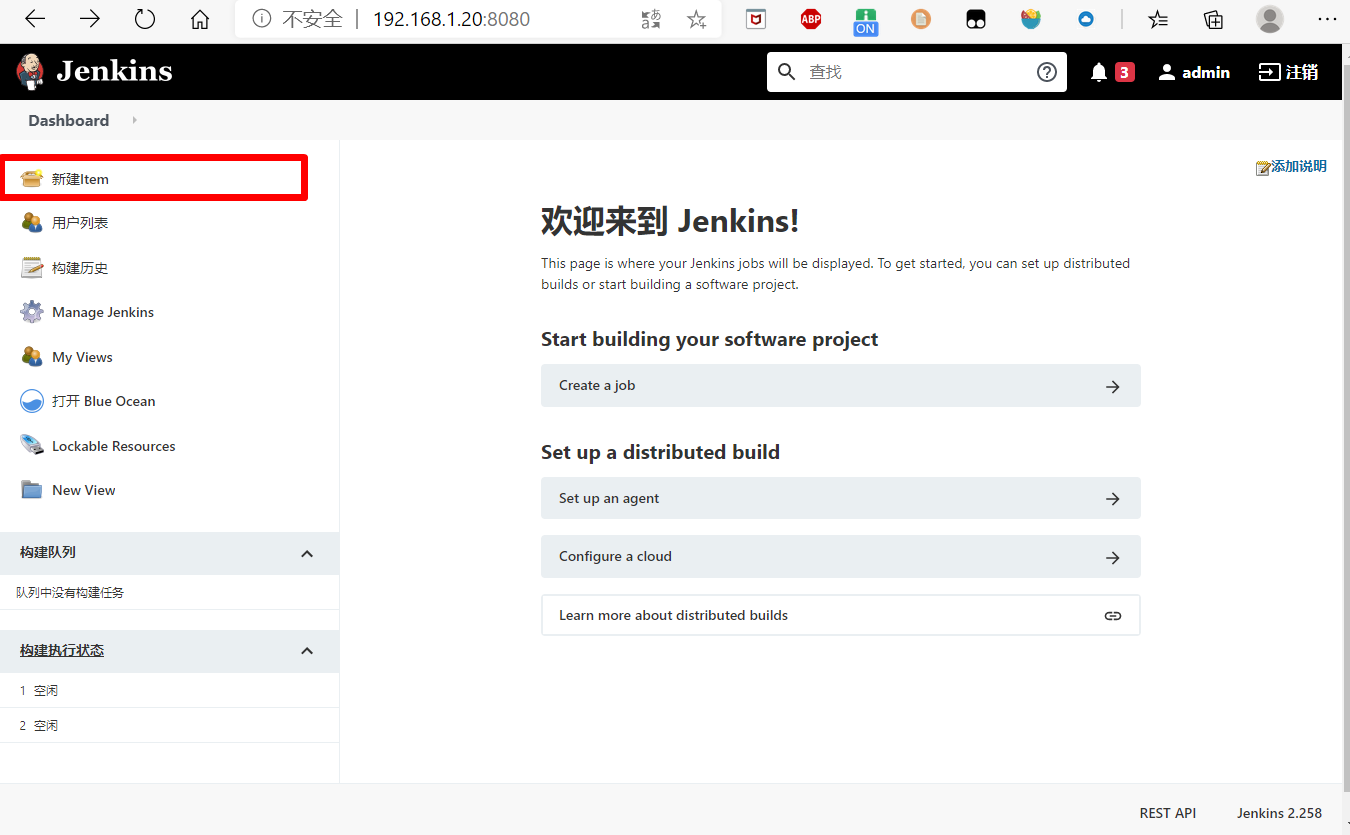Open Learn more about distributed builds
Image resolution: width=1350 pixels, height=835 pixels.
(x=841, y=615)
